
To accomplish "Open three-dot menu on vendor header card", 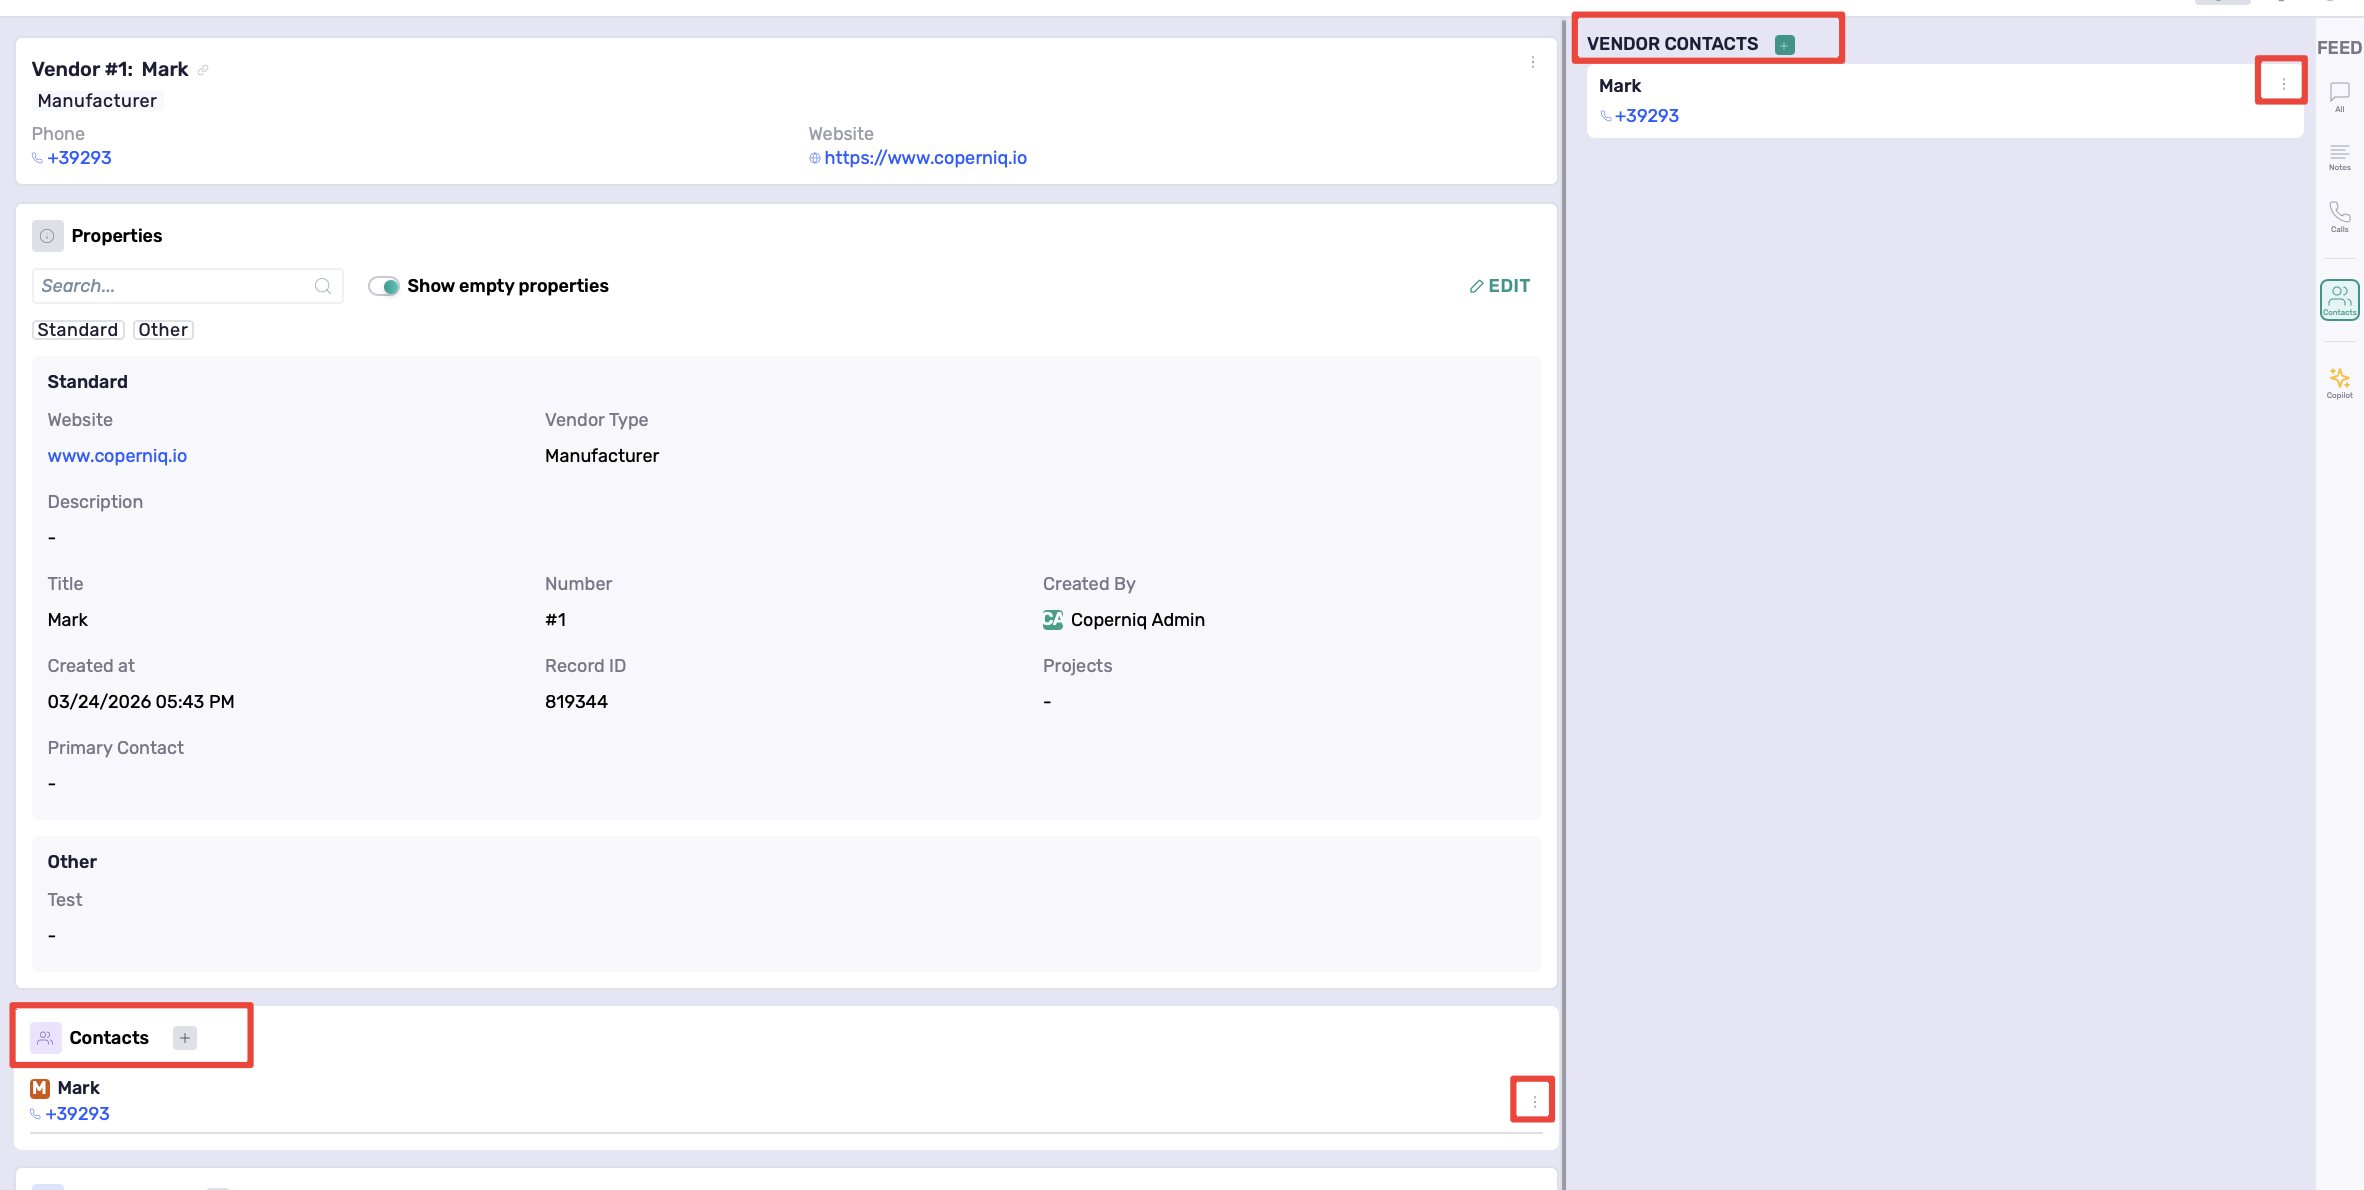I will pyautogui.click(x=1532, y=62).
